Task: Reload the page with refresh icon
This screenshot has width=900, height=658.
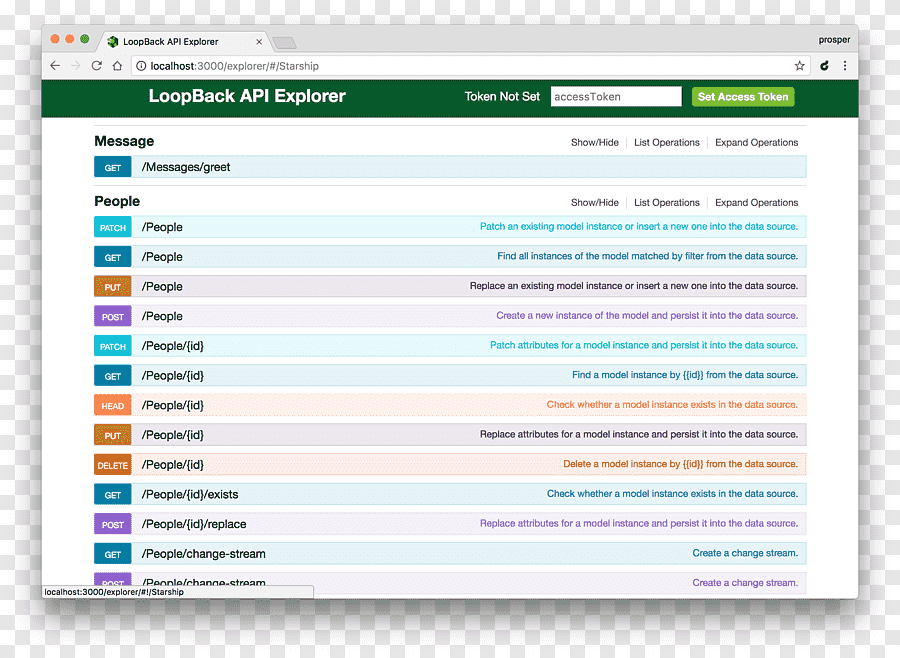Action: coord(96,65)
